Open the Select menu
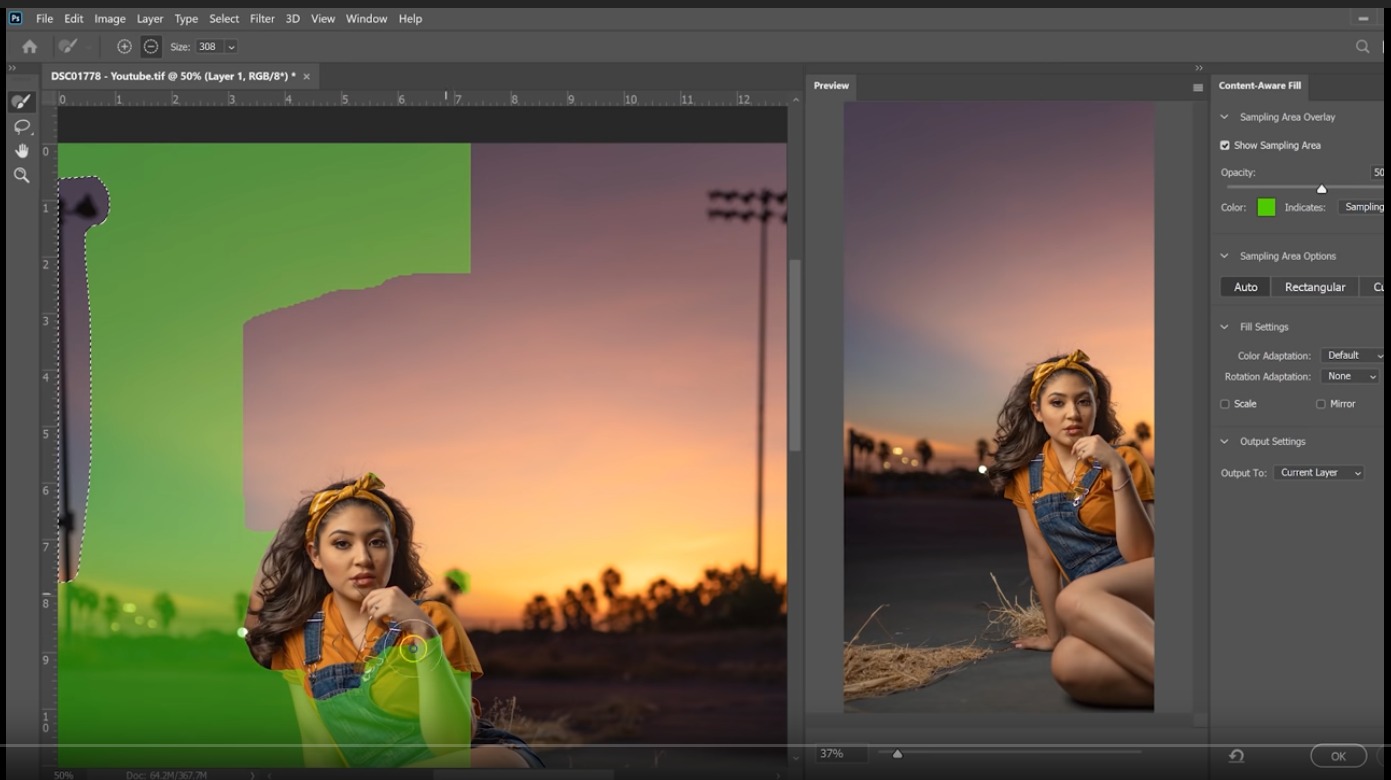 [x=224, y=19]
